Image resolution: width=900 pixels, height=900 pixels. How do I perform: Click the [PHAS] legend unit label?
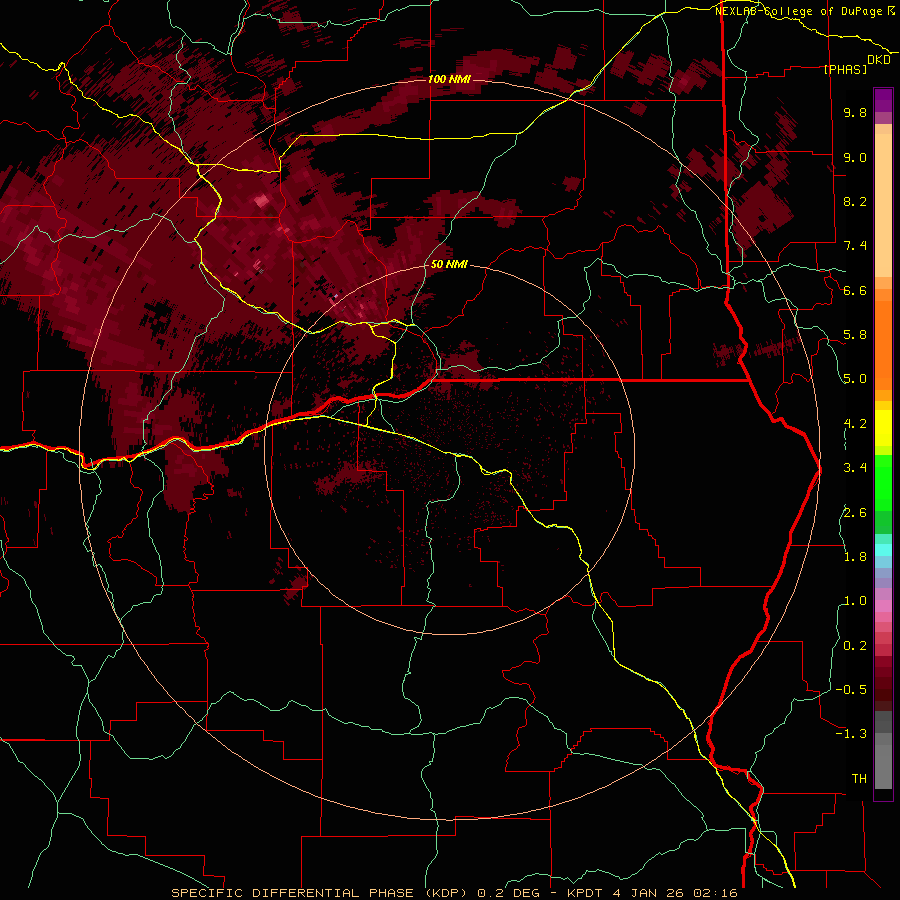click(845, 70)
